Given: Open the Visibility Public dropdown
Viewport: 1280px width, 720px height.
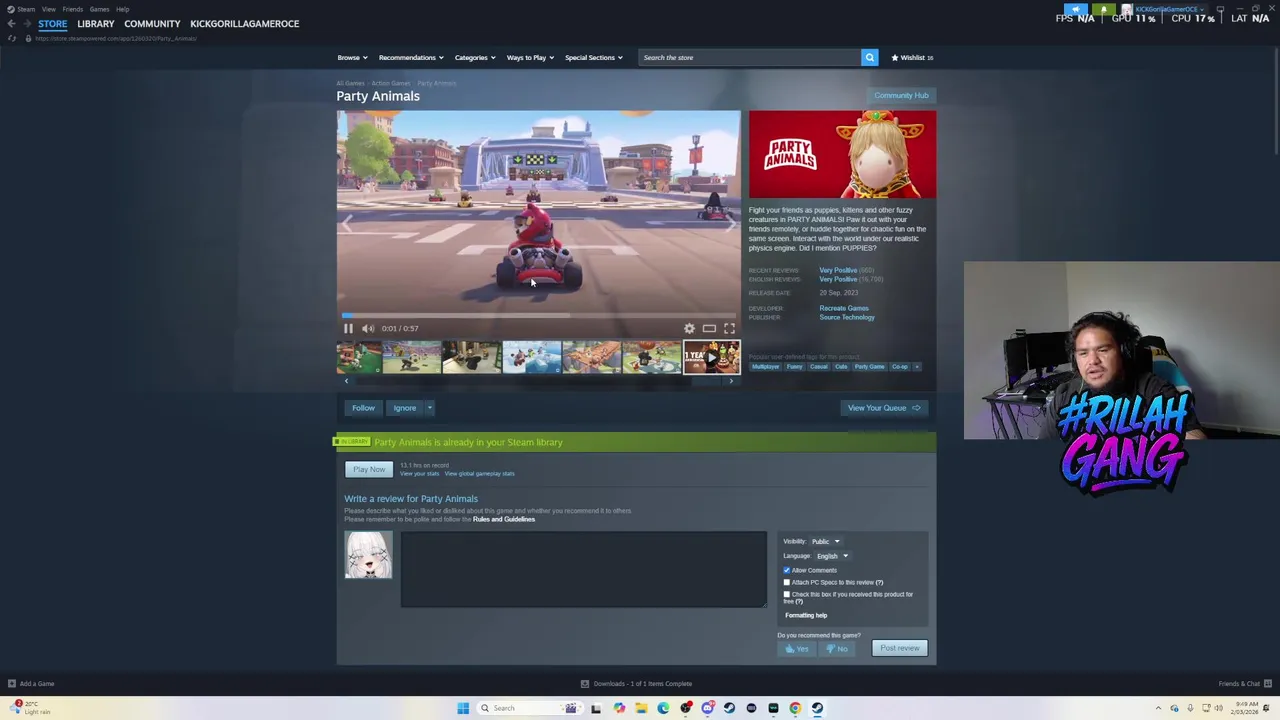Looking at the screenshot, I should [825, 542].
